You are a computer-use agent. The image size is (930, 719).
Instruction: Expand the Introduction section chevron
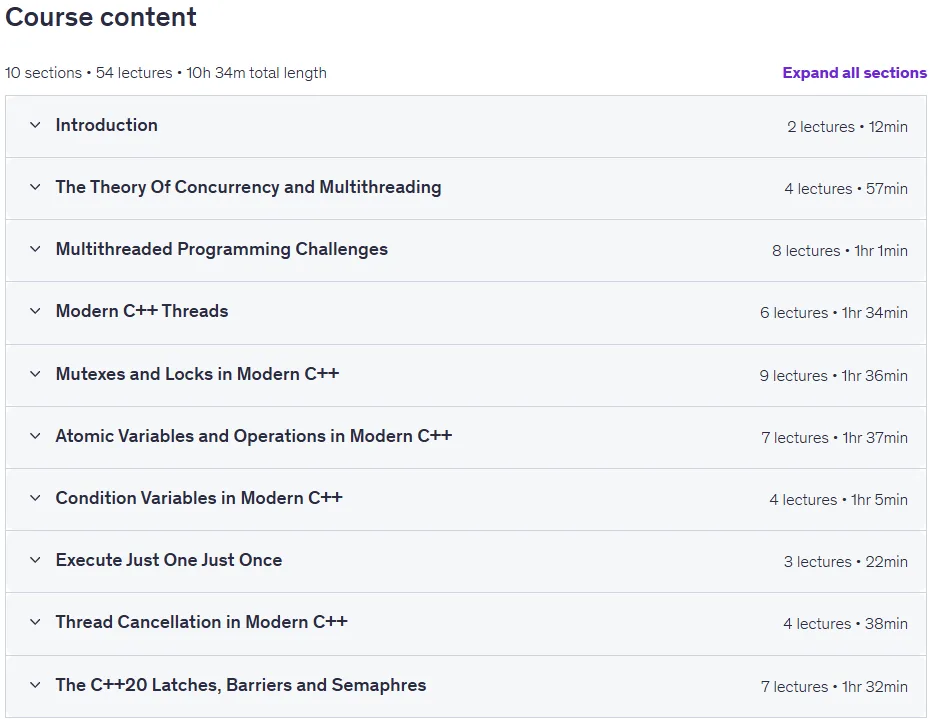click(x=35, y=125)
